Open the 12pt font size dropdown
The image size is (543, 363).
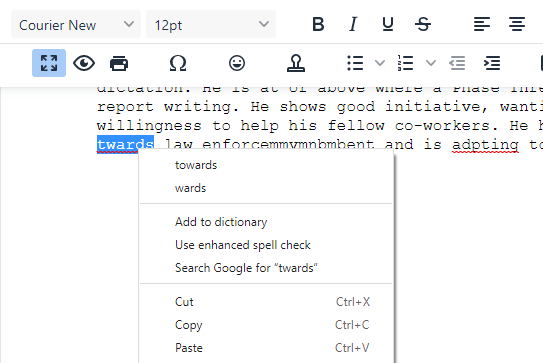coord(211,24)
